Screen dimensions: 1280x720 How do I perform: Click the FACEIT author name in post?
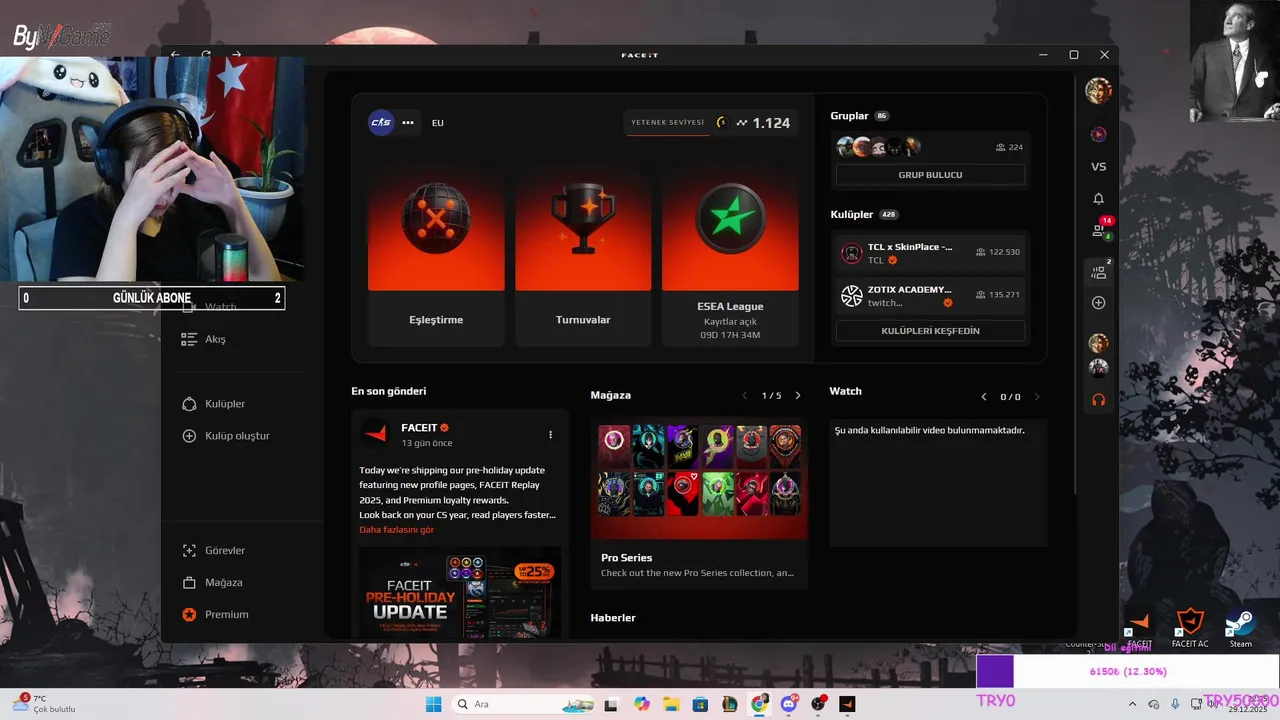[419, 428]
